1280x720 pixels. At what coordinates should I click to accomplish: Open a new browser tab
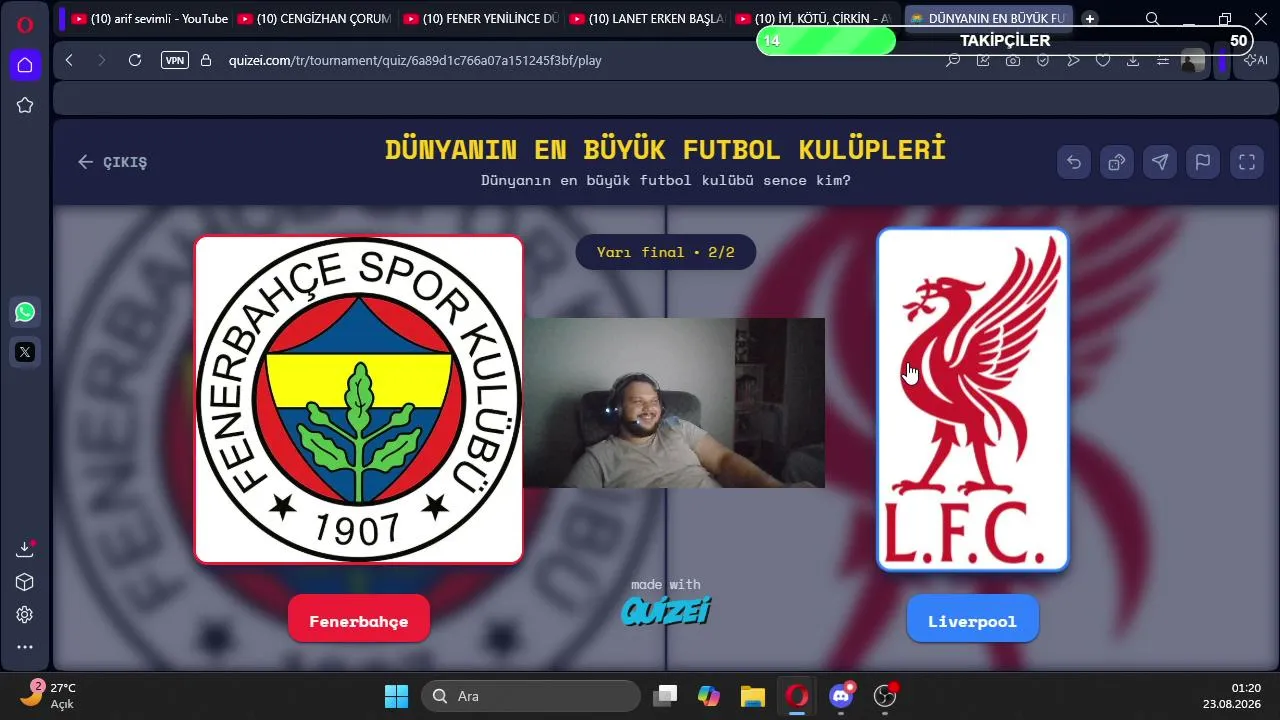pos(1090,19)
